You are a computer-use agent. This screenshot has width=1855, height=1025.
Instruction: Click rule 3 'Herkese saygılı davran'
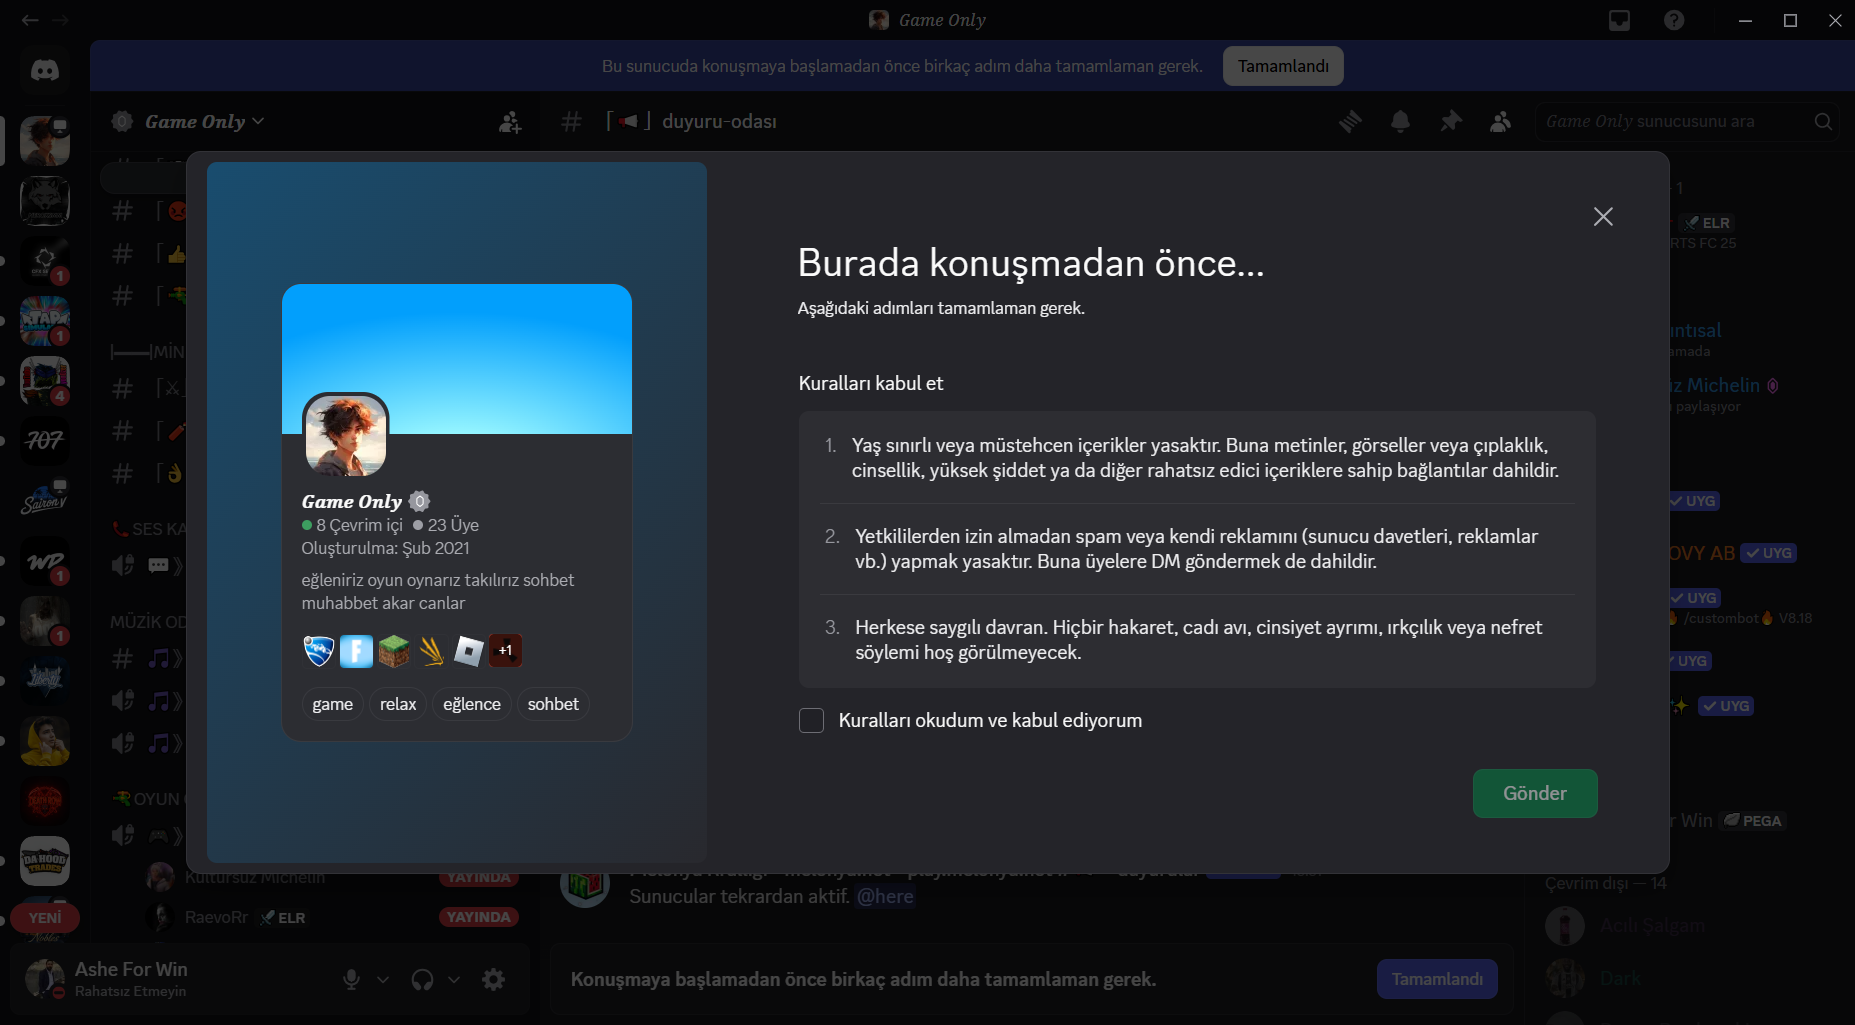point(1197,640)
